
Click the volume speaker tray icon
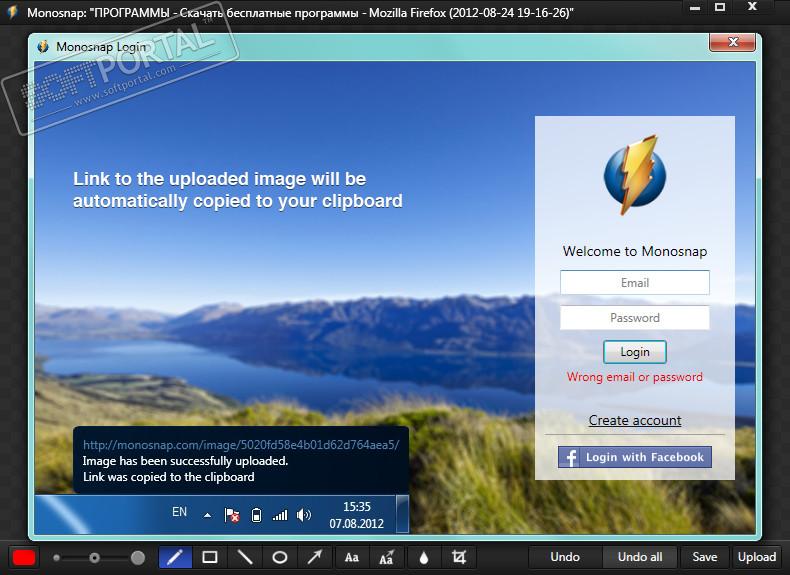[x=304, y=515]
